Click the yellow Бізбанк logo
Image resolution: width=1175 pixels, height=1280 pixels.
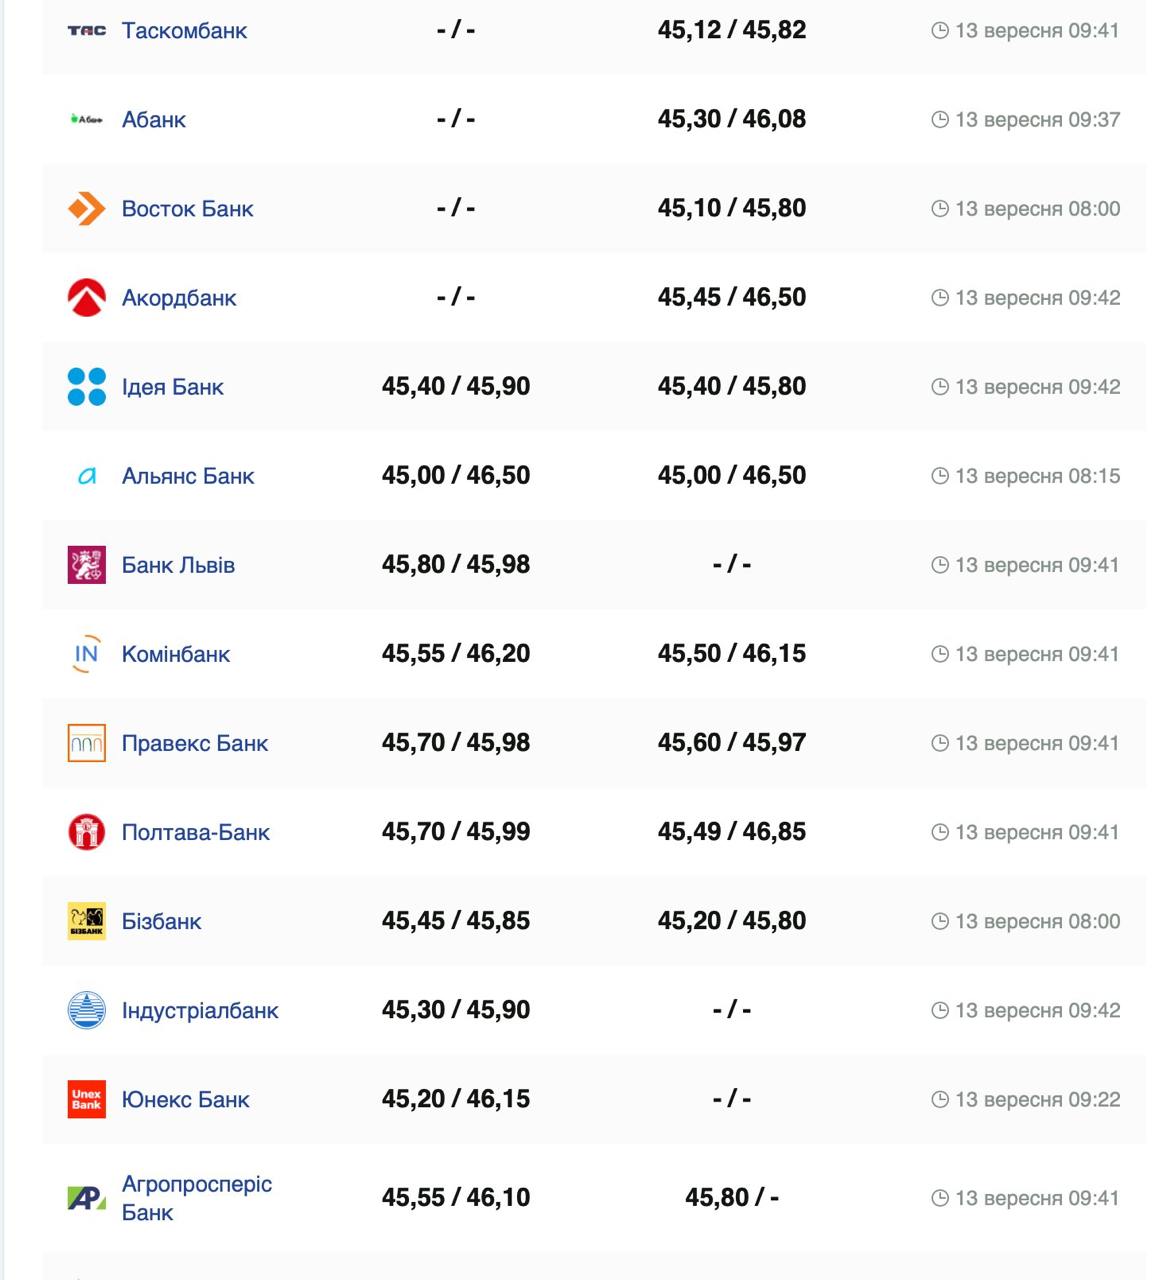tap(86, 921)
